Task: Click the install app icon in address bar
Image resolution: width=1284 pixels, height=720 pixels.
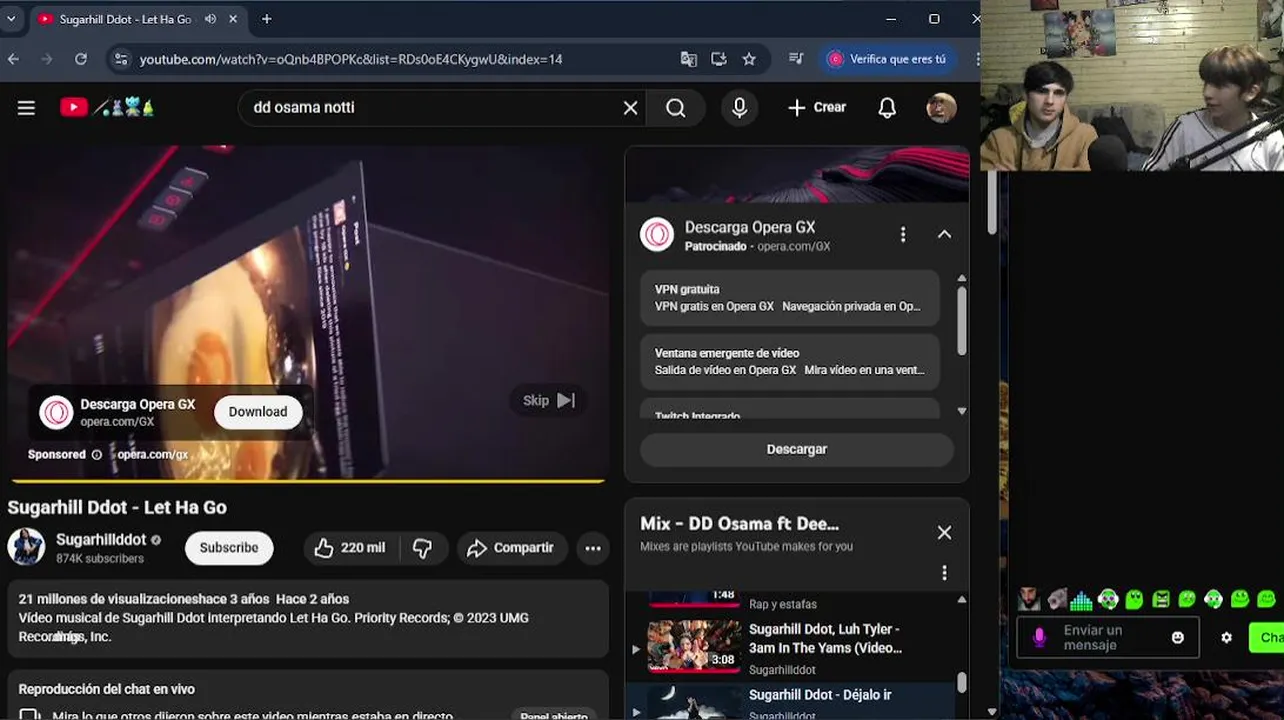Action: coord(719,59)
